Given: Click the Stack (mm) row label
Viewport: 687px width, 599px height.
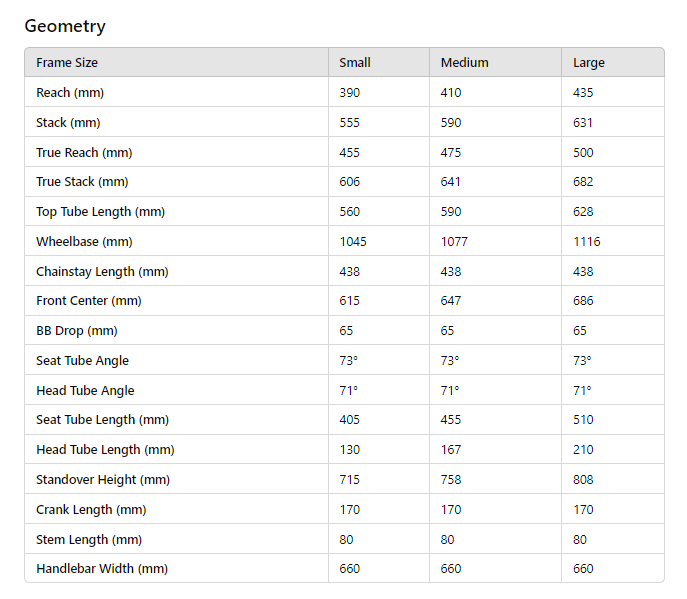Looking at the screenshot, I should 68,123.
